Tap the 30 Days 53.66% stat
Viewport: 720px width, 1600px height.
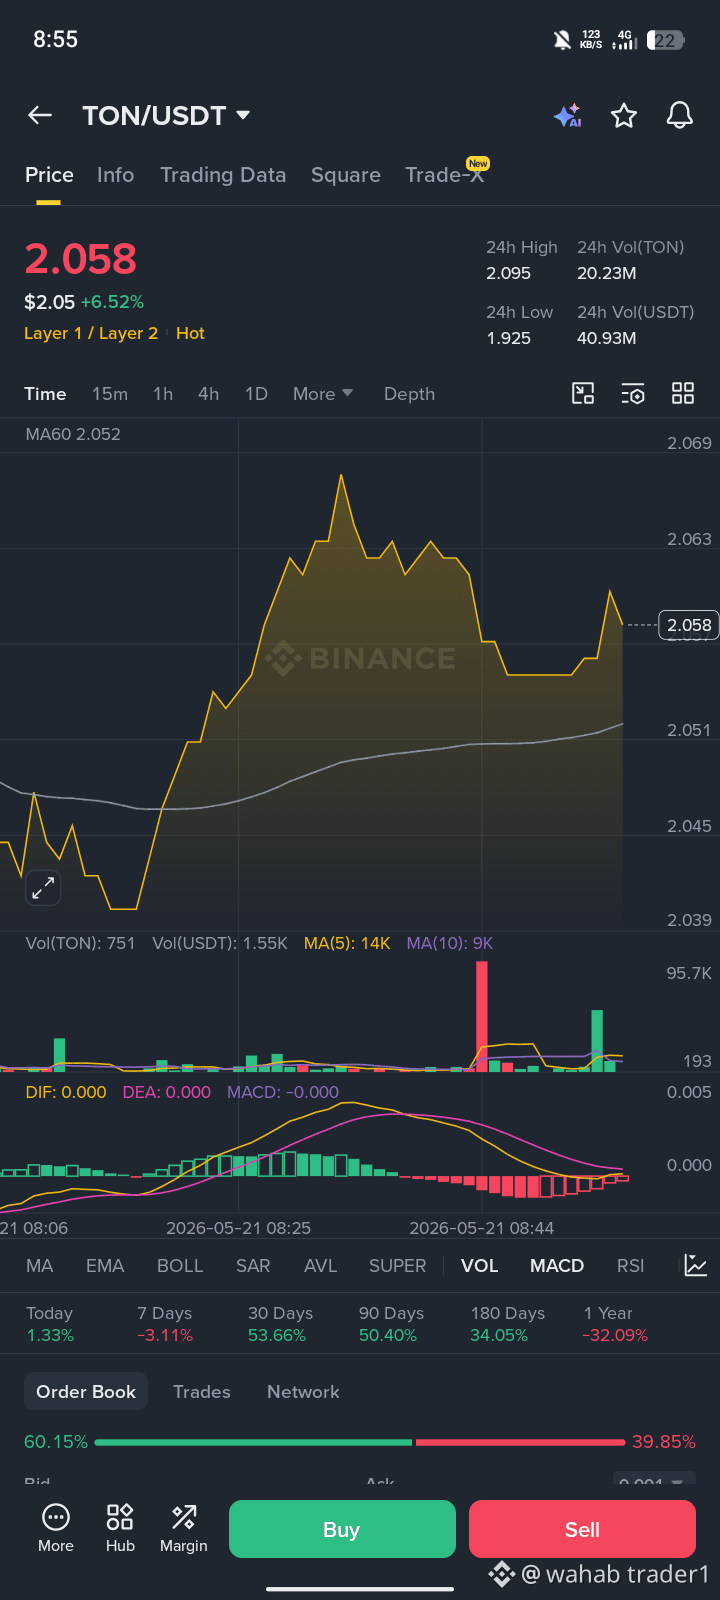pos(280,1324)
